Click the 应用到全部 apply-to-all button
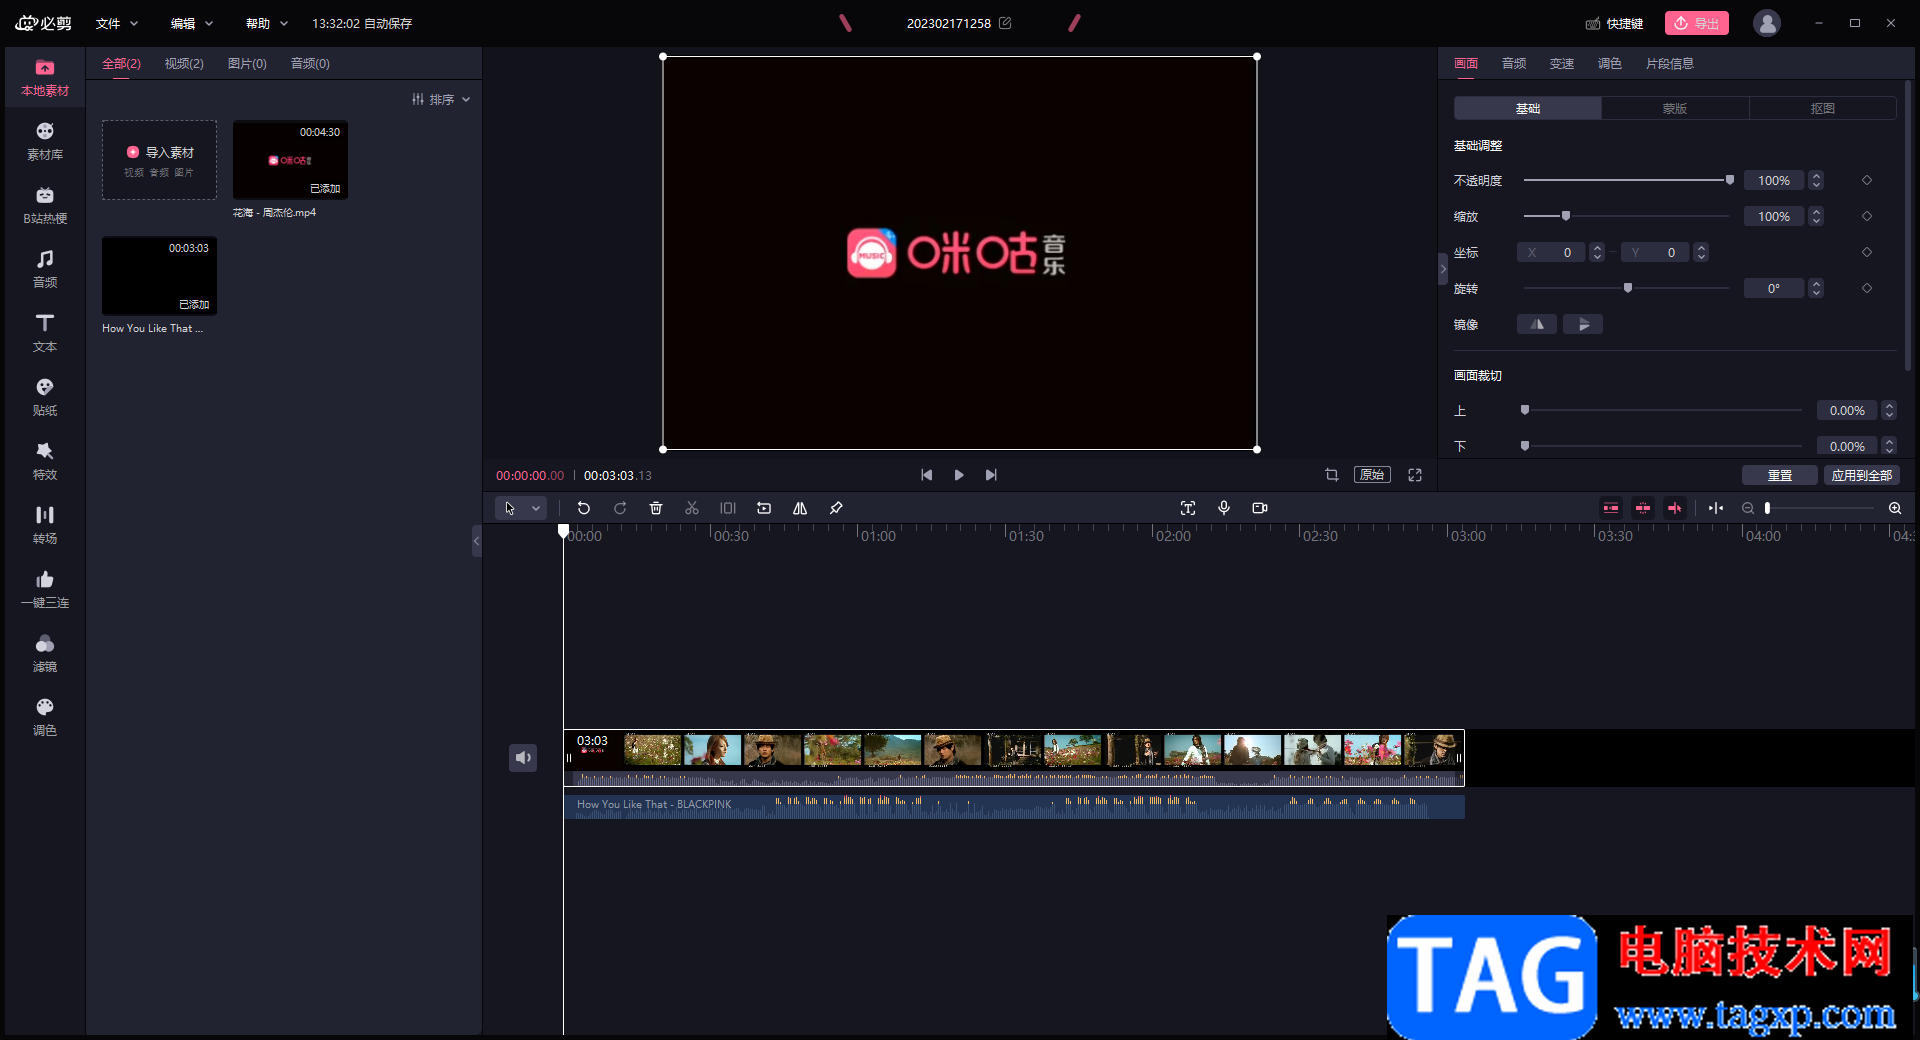Screen dimensions: 1920x1040 point(1862,475)
